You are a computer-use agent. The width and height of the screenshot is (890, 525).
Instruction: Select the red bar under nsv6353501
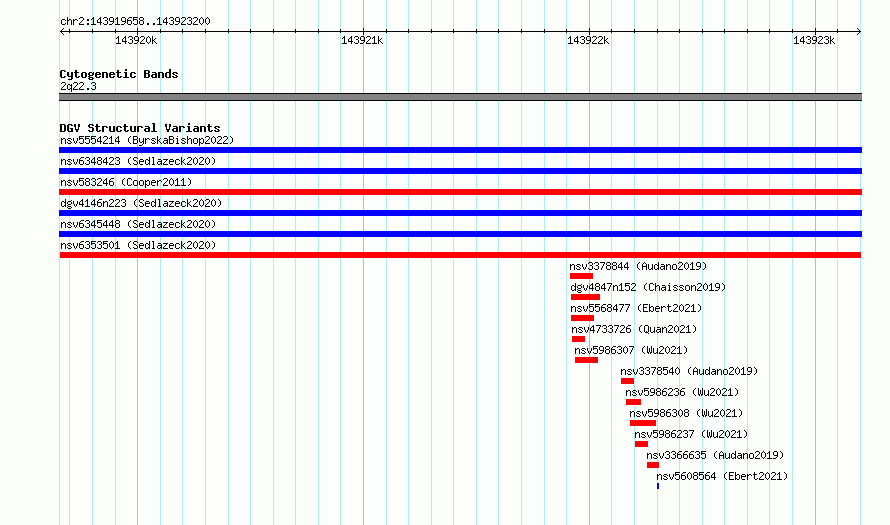coord(460,255)
